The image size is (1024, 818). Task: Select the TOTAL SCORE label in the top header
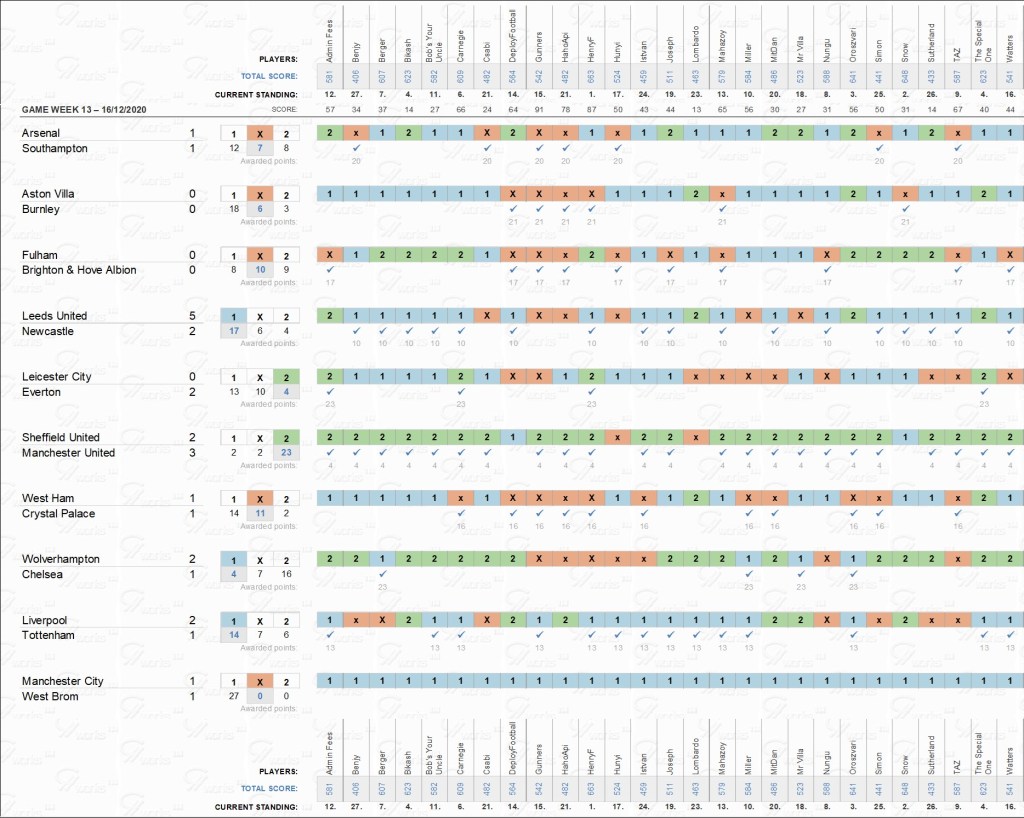(268, 74)
